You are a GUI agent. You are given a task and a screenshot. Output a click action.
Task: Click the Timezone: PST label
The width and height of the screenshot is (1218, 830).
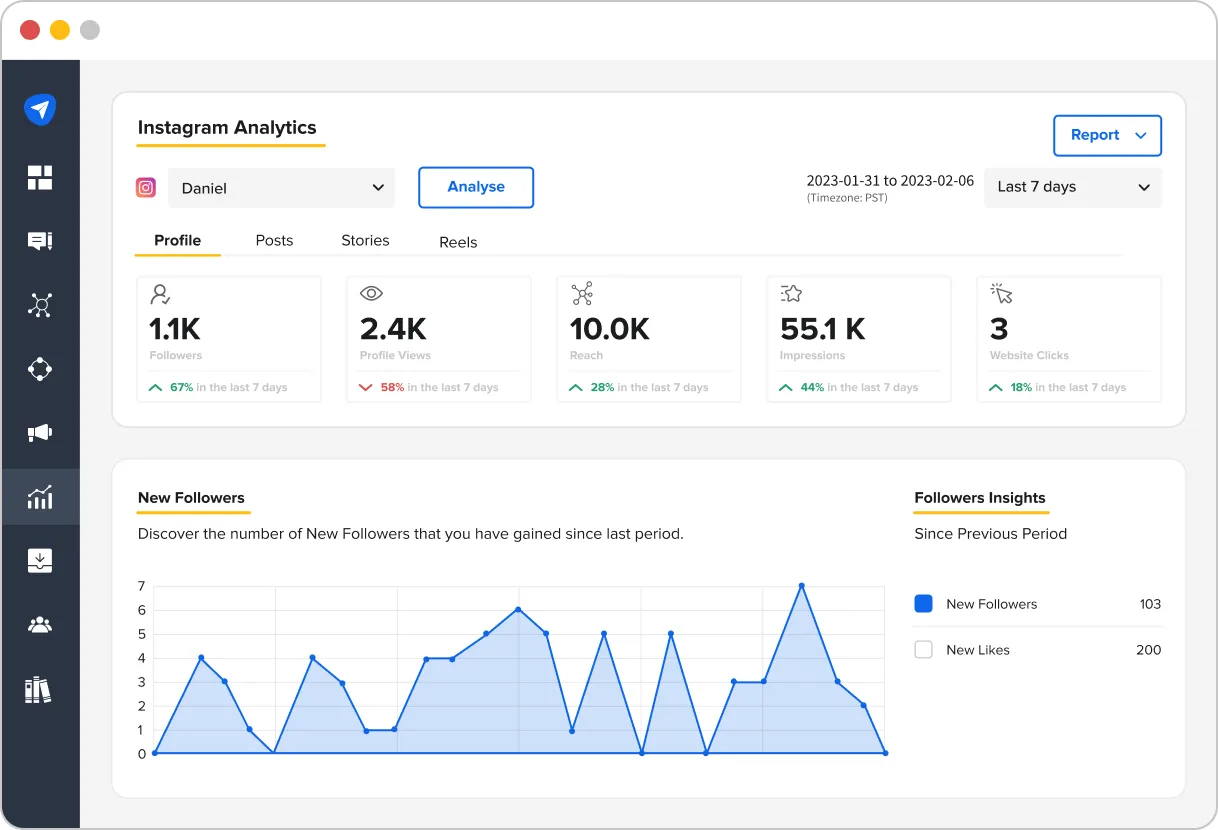pyautogui.click(x=847, y=198)
